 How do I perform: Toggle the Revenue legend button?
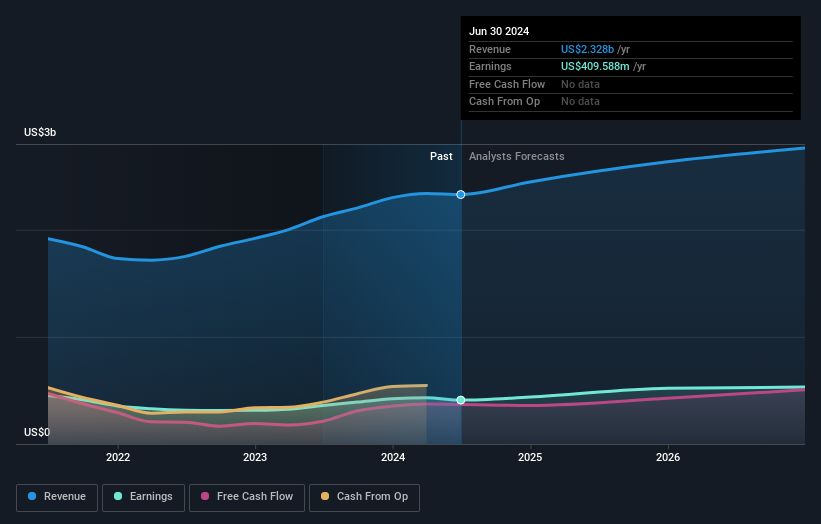coord(57,497)
